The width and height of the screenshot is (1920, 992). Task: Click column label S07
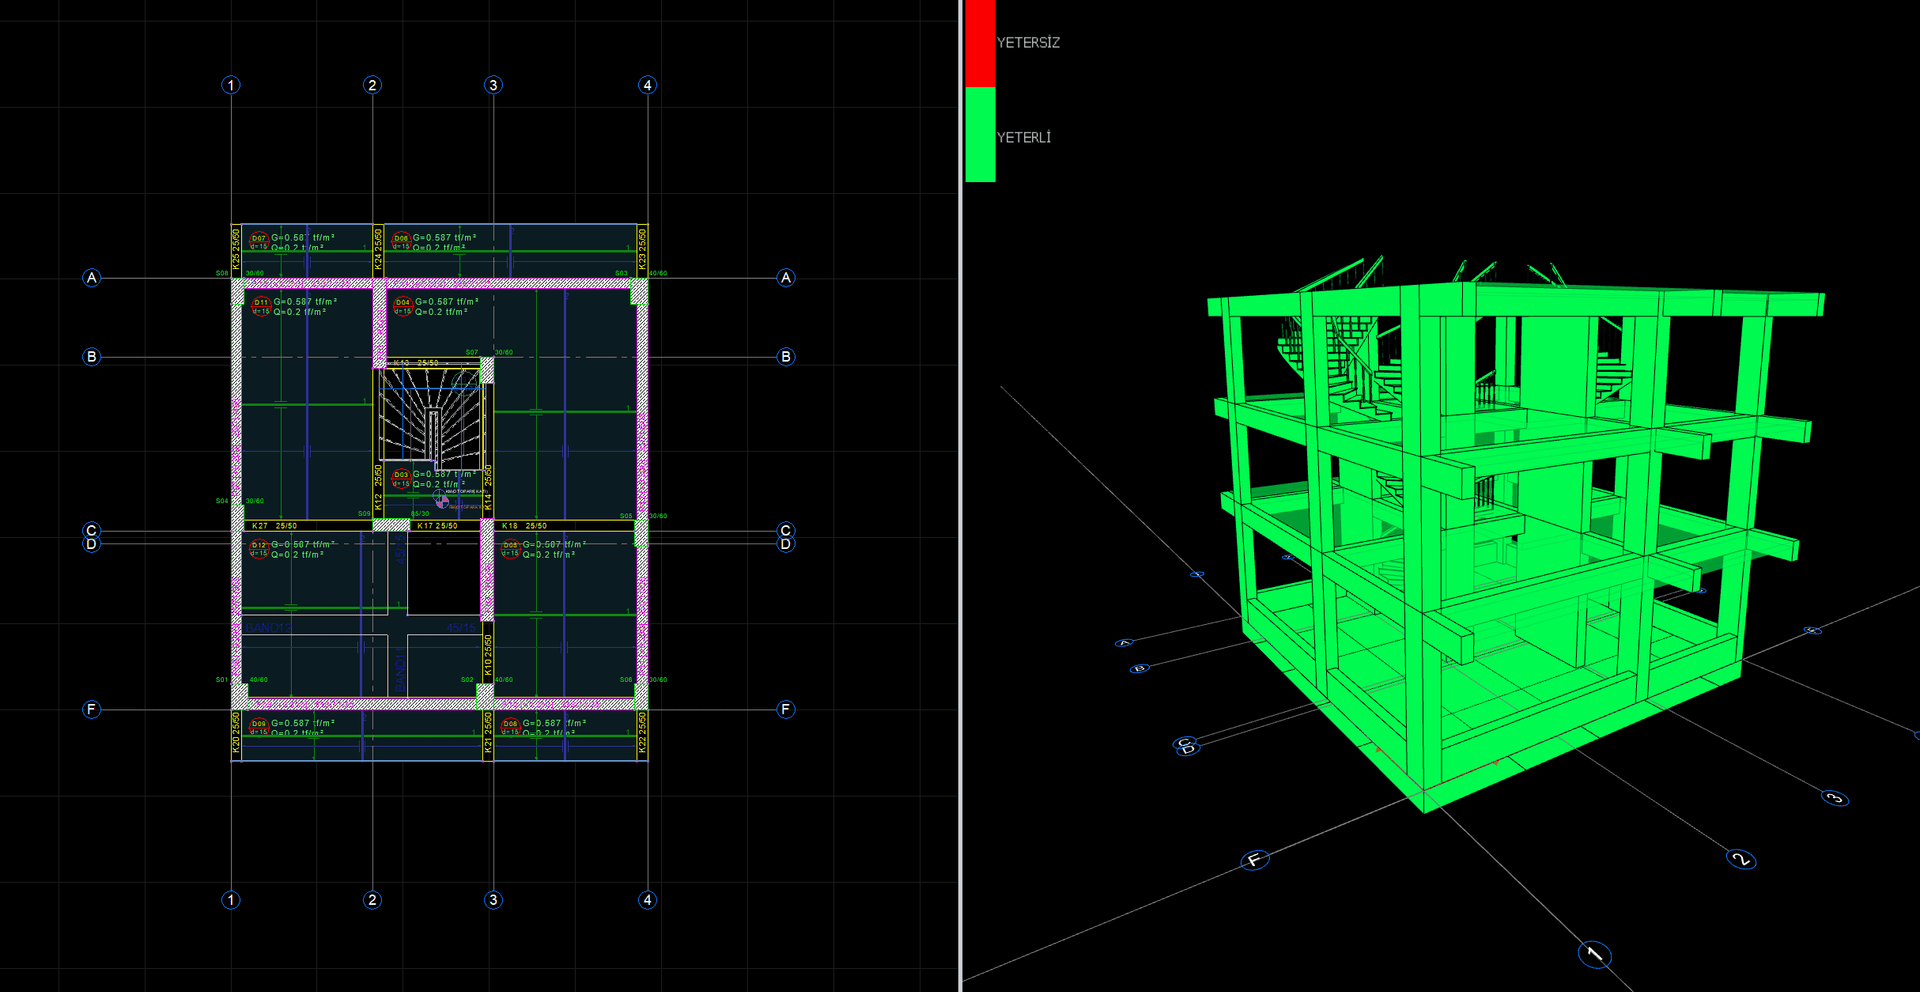[x=472, y=353]
